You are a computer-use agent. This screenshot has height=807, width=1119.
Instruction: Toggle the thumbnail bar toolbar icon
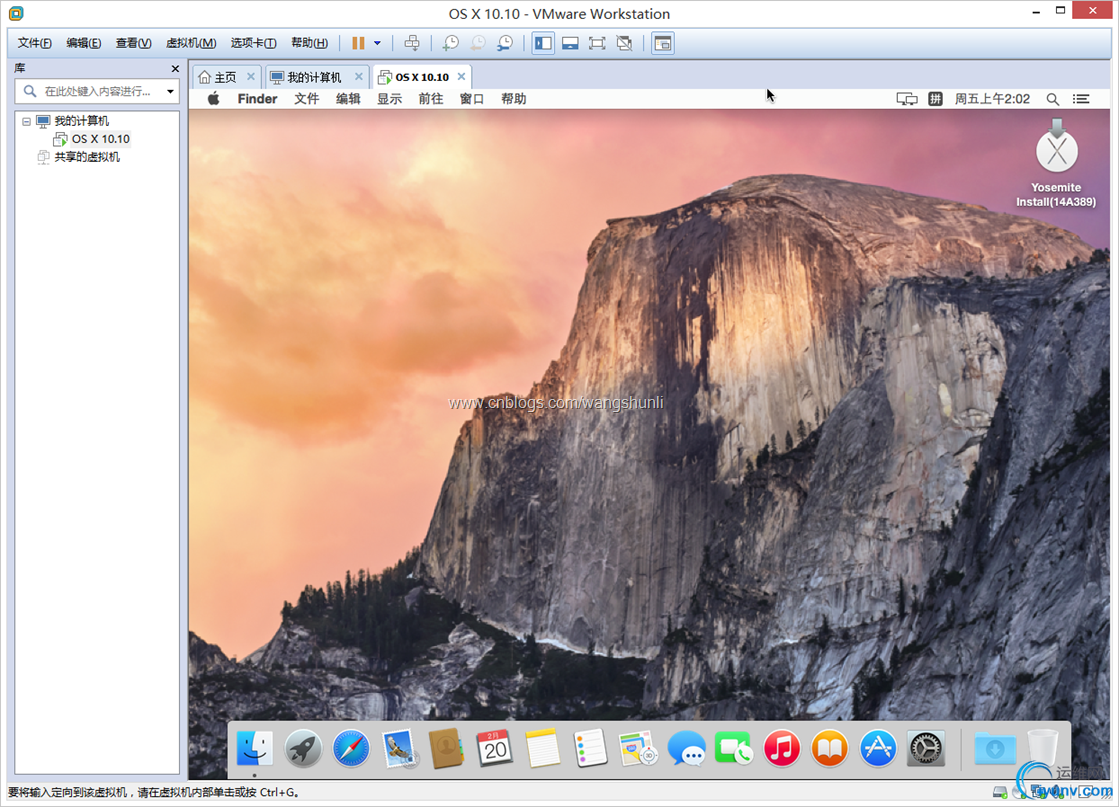pyautogui.click(x=570, y=43)
